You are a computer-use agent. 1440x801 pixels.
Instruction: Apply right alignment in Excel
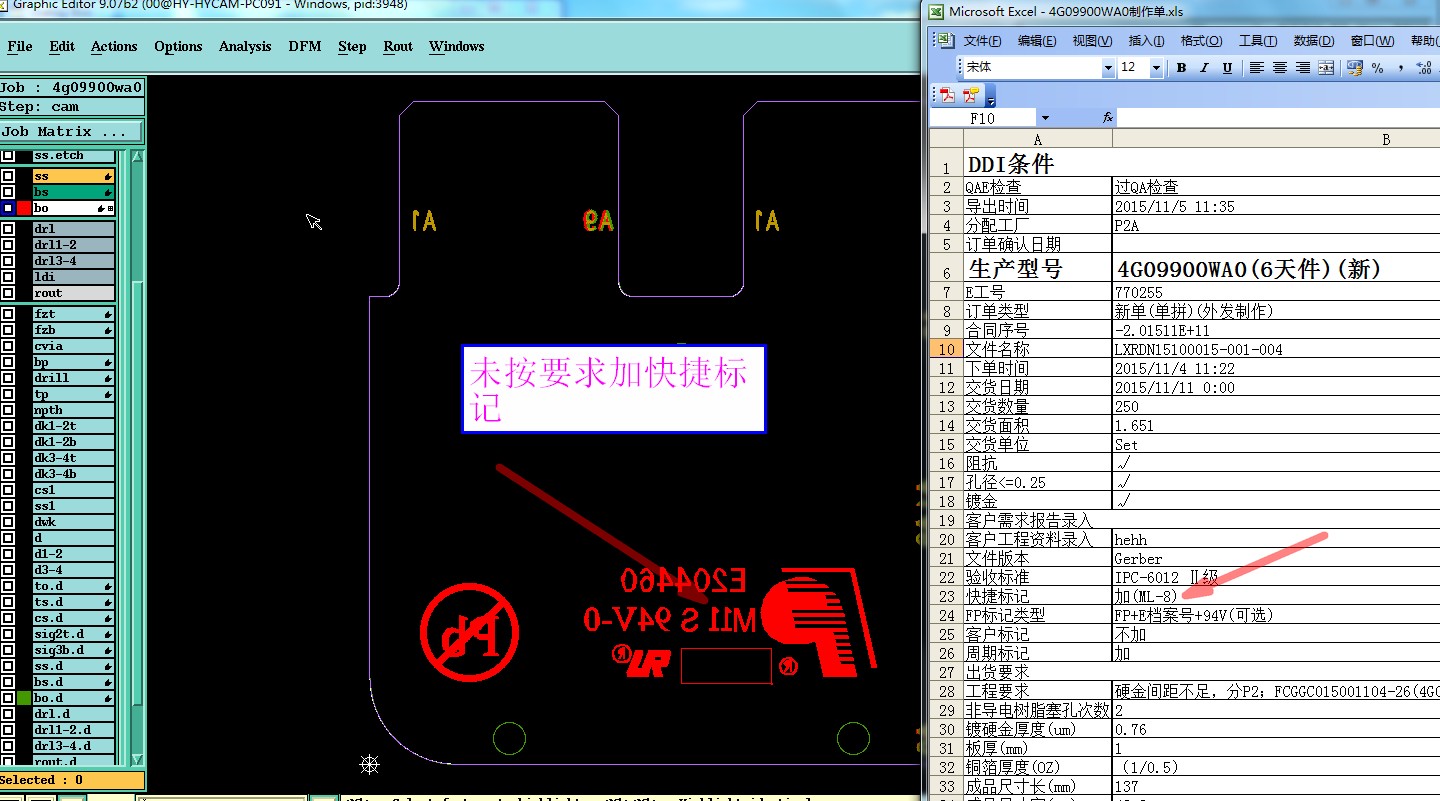tap(1303, 68)
